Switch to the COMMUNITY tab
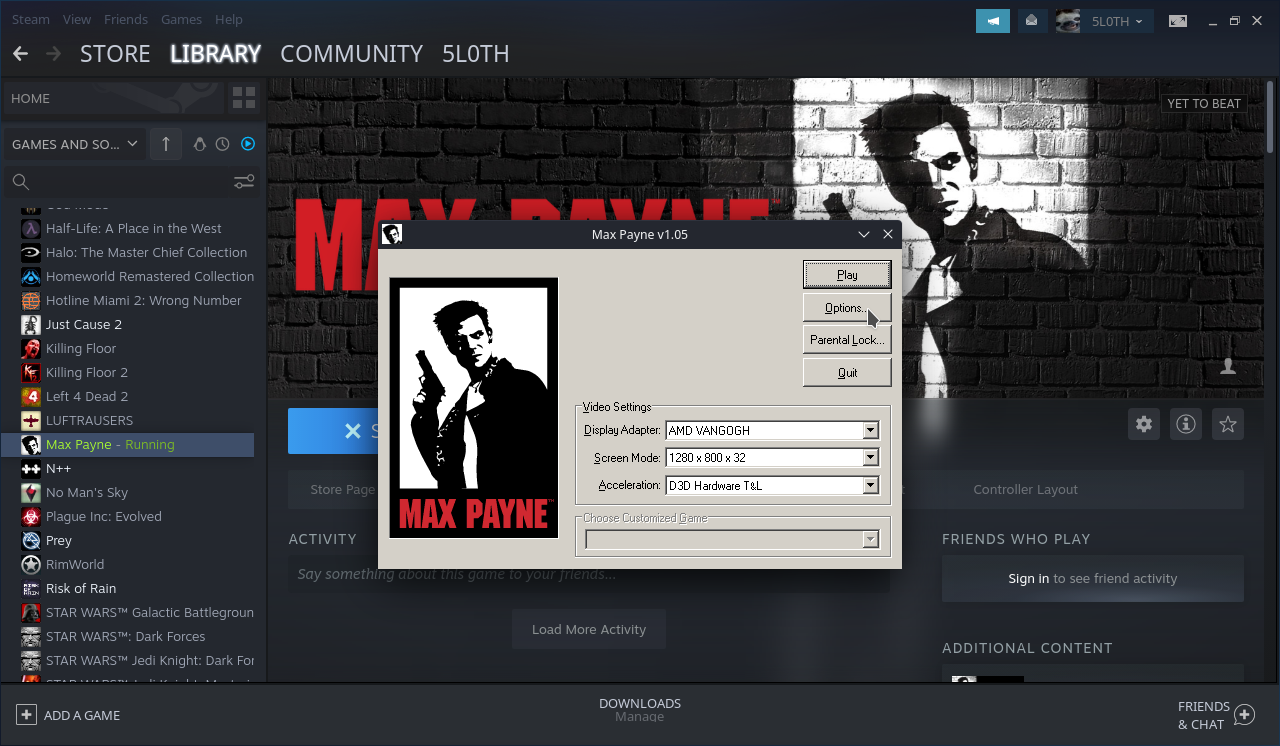 tap(351, 54)
